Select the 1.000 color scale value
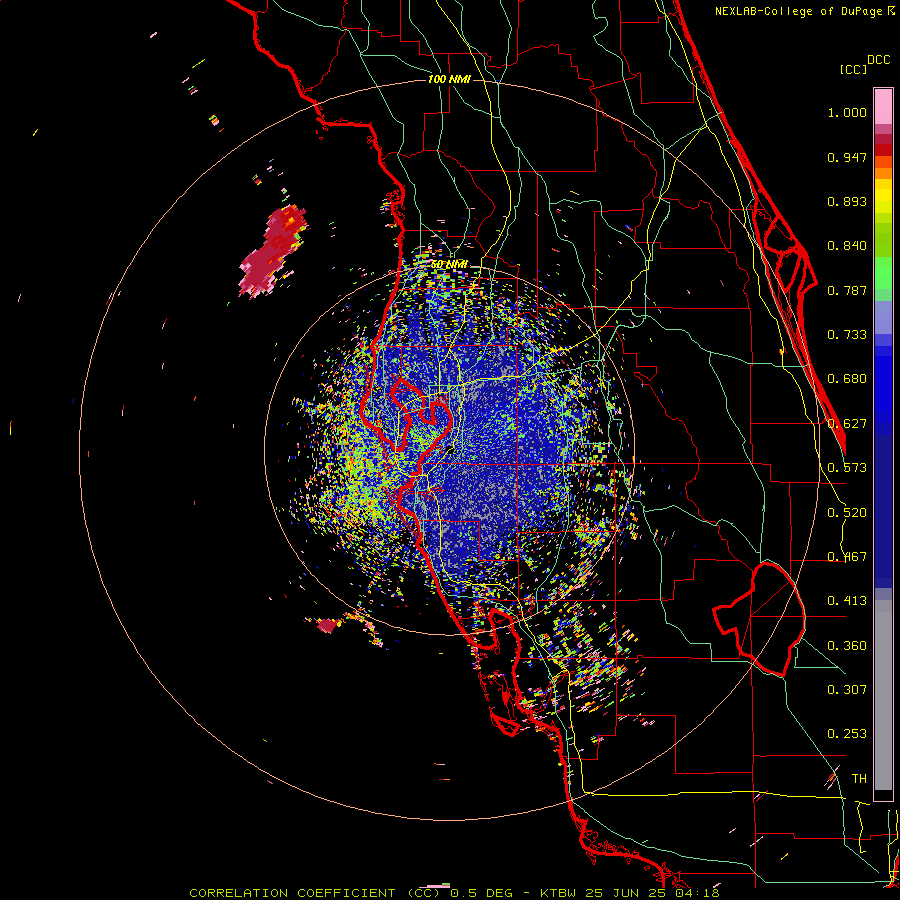 (x=847, y=112)
